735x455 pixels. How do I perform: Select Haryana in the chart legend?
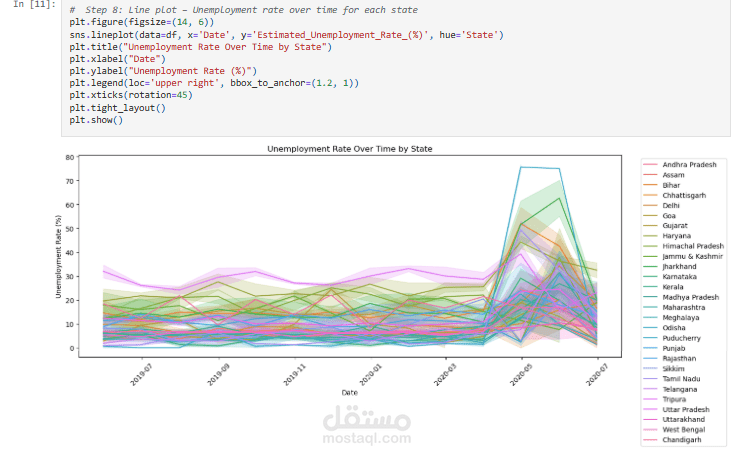676,236
